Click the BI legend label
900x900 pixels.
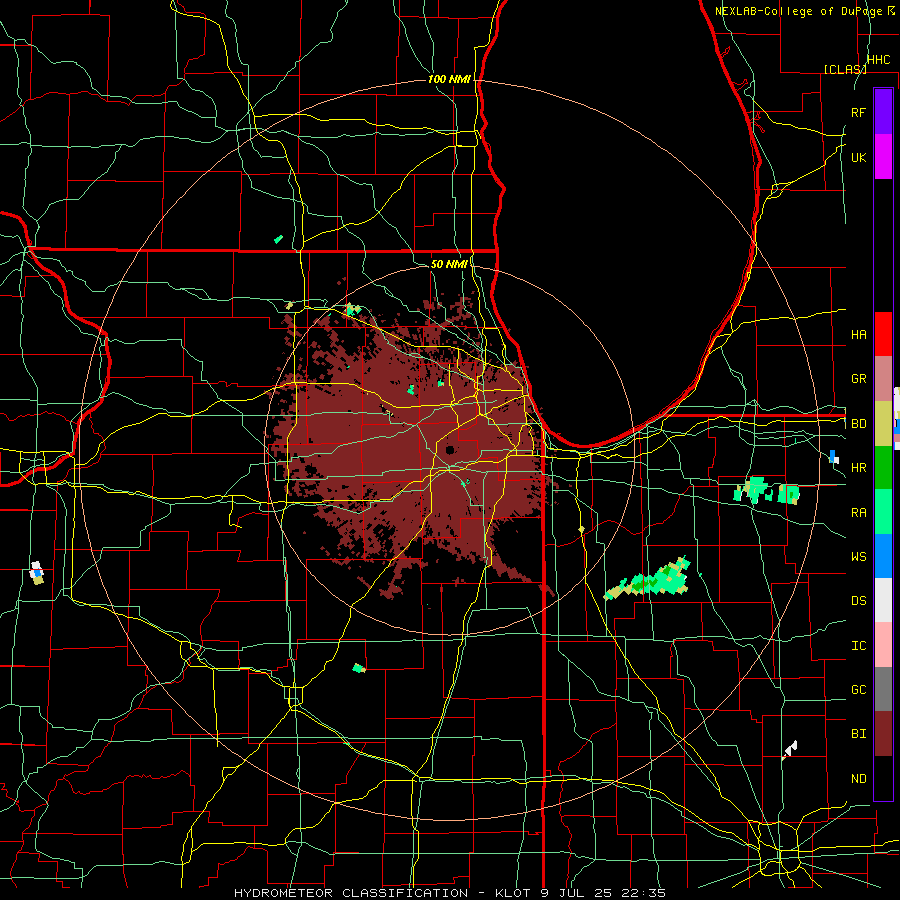[x=858, y=734]
